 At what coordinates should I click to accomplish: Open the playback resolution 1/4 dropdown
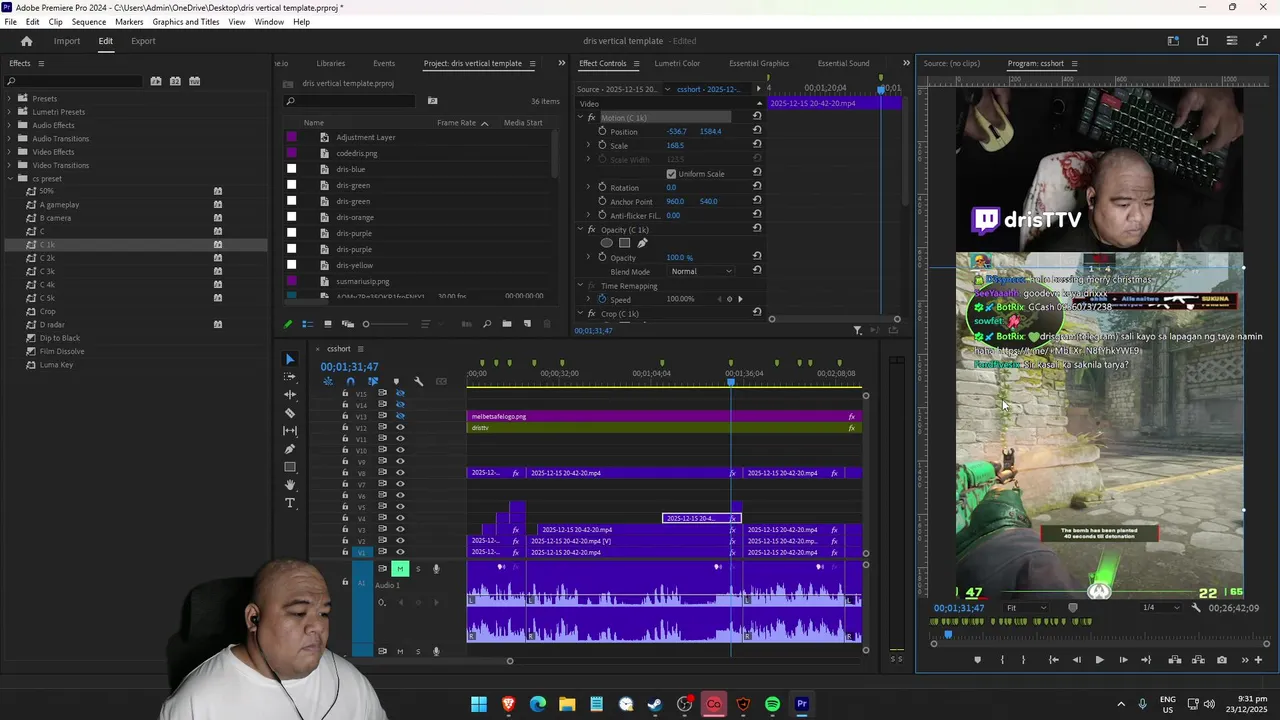[x=1161, y=608]
